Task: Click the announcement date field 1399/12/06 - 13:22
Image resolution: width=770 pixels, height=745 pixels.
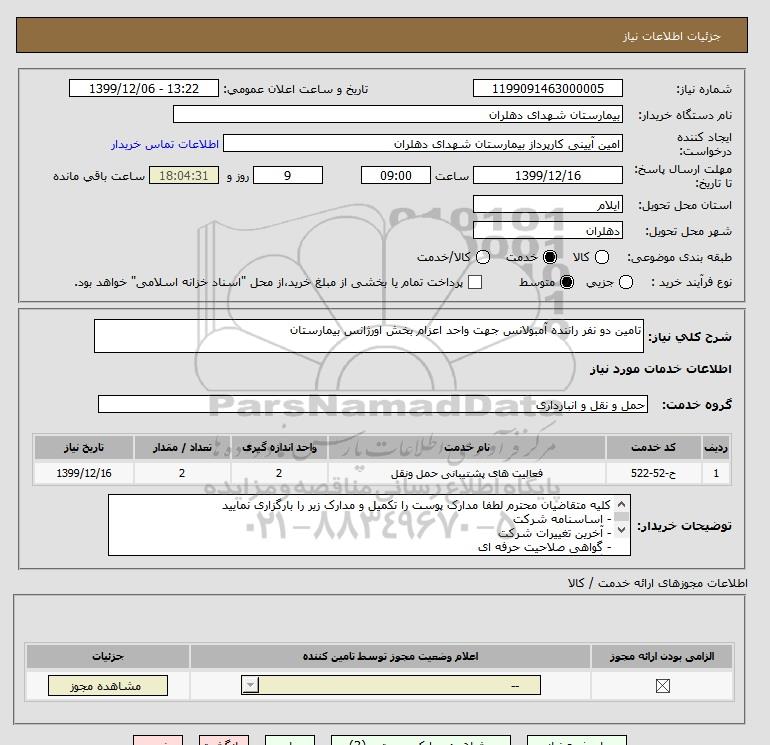Action: coord(144,89)
